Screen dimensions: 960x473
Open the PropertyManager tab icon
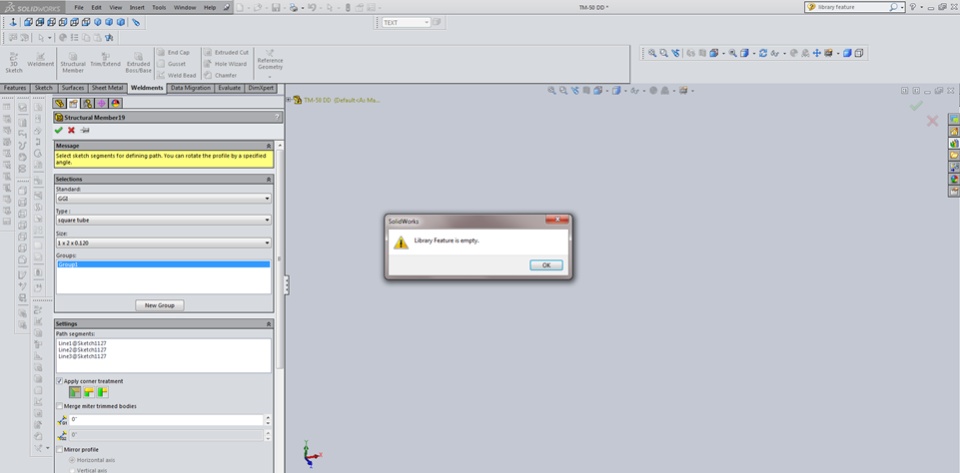click(73, 103)
